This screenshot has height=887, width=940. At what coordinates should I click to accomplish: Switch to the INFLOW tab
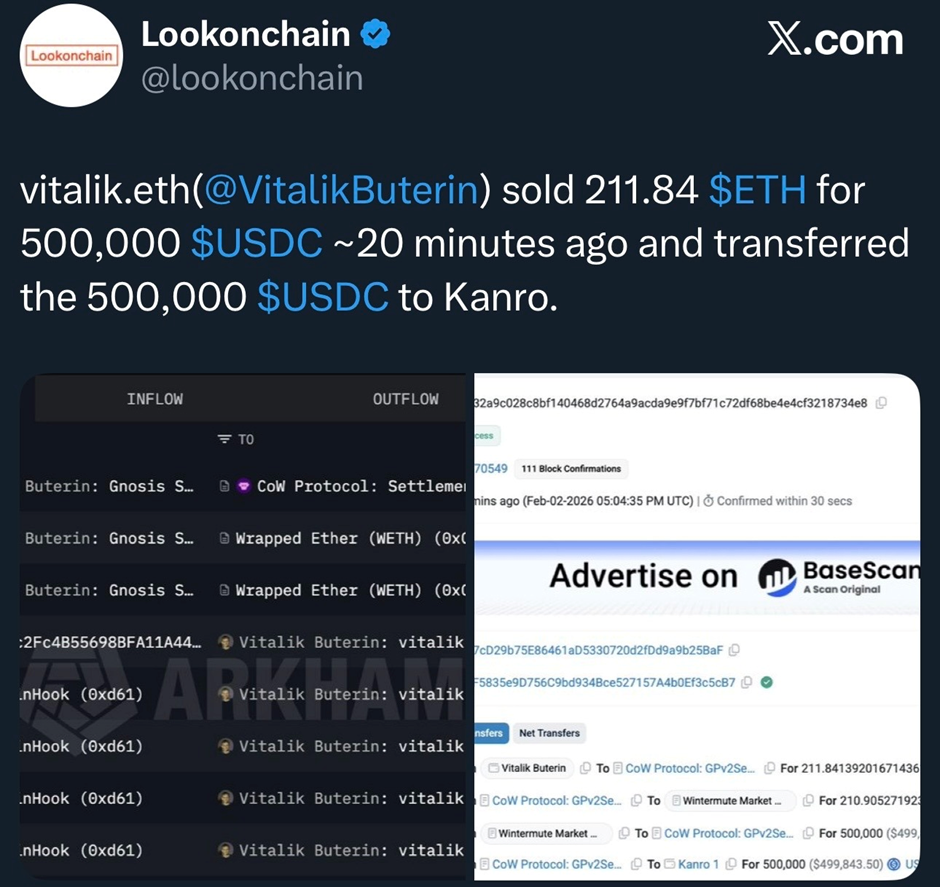point(155,399)
